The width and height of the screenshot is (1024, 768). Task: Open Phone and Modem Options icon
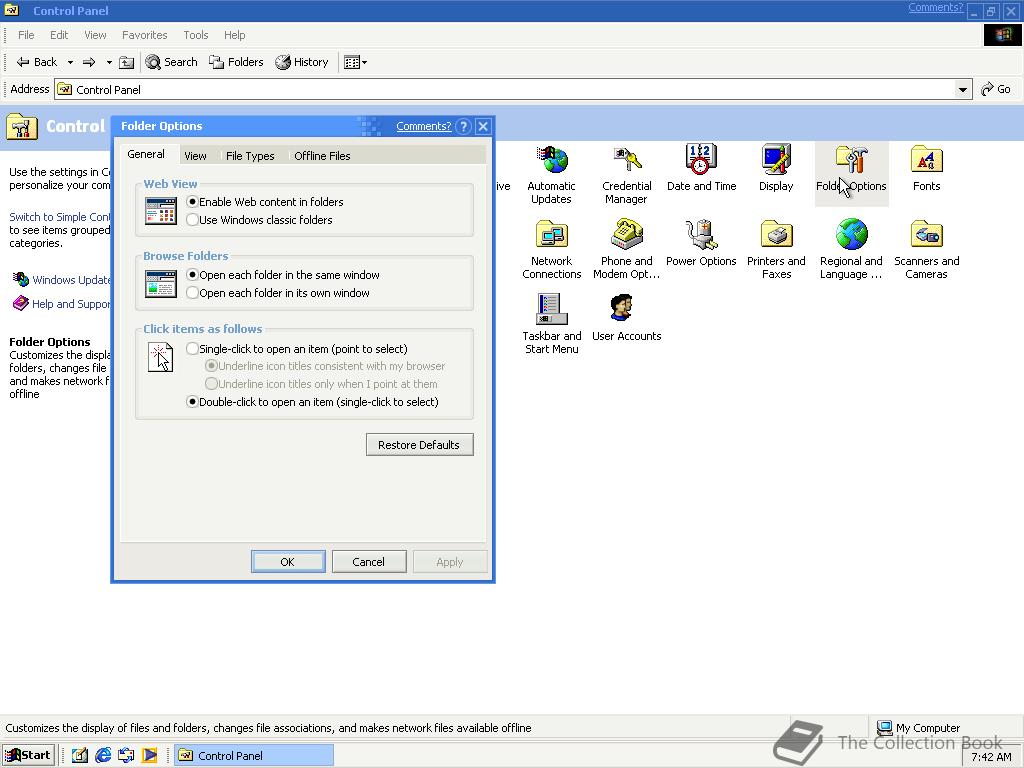point(626,249)
